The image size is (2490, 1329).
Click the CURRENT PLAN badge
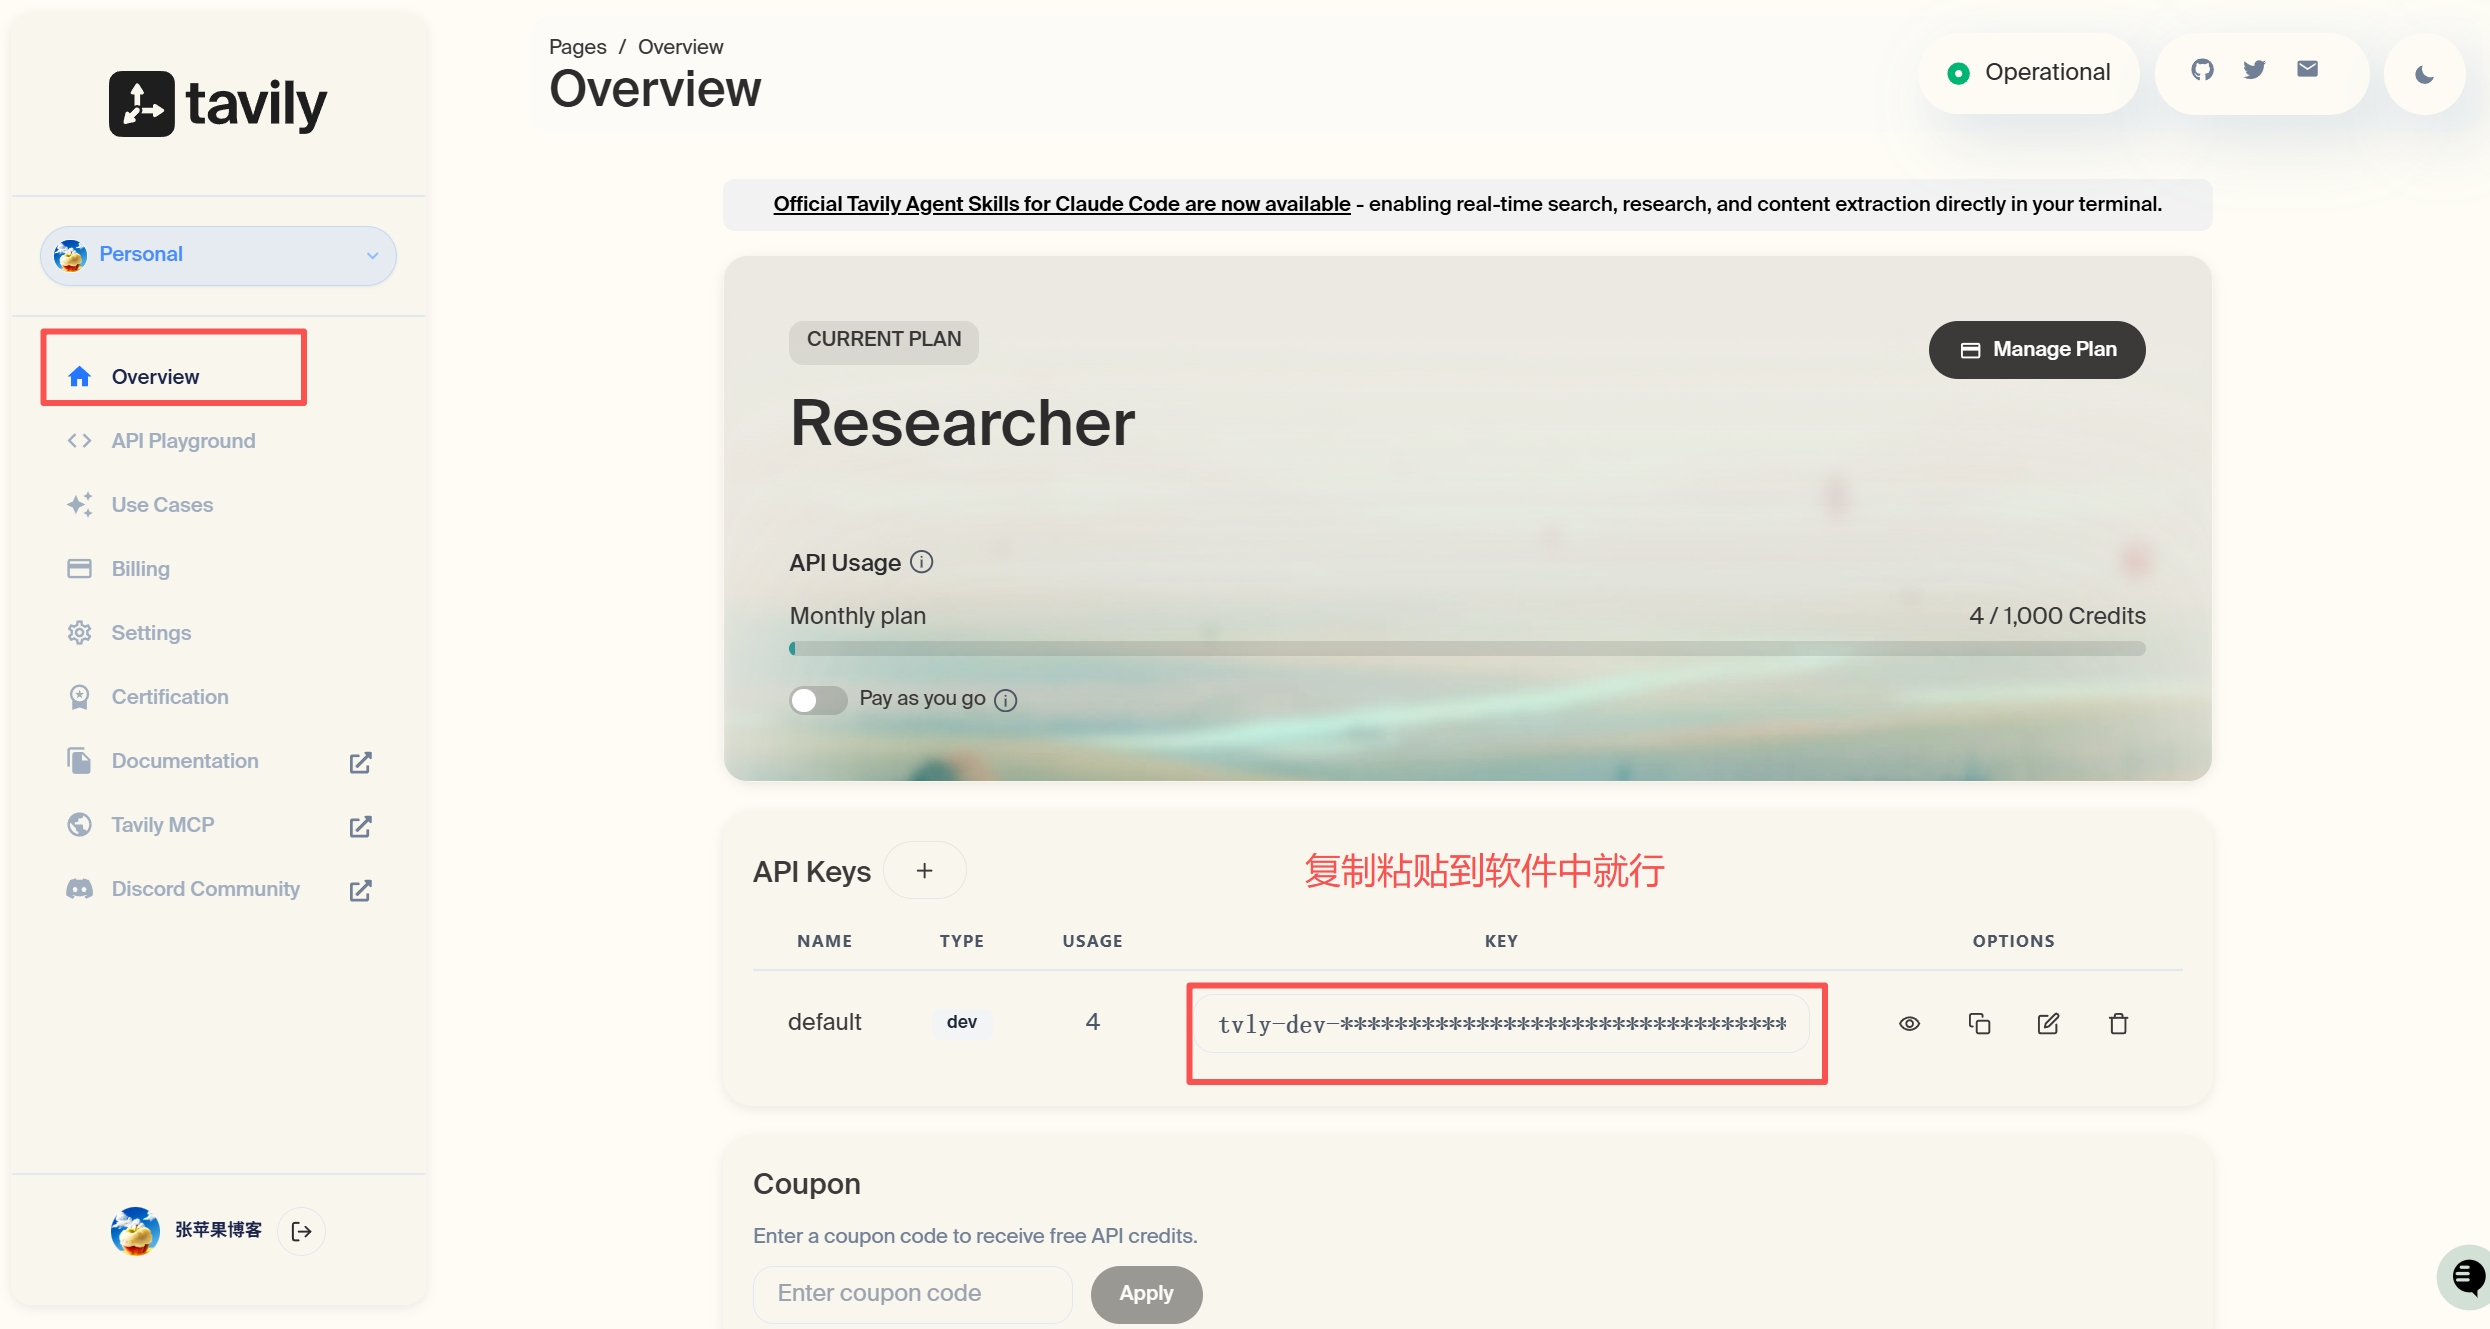pyautogui.click(x=884, y=340)
